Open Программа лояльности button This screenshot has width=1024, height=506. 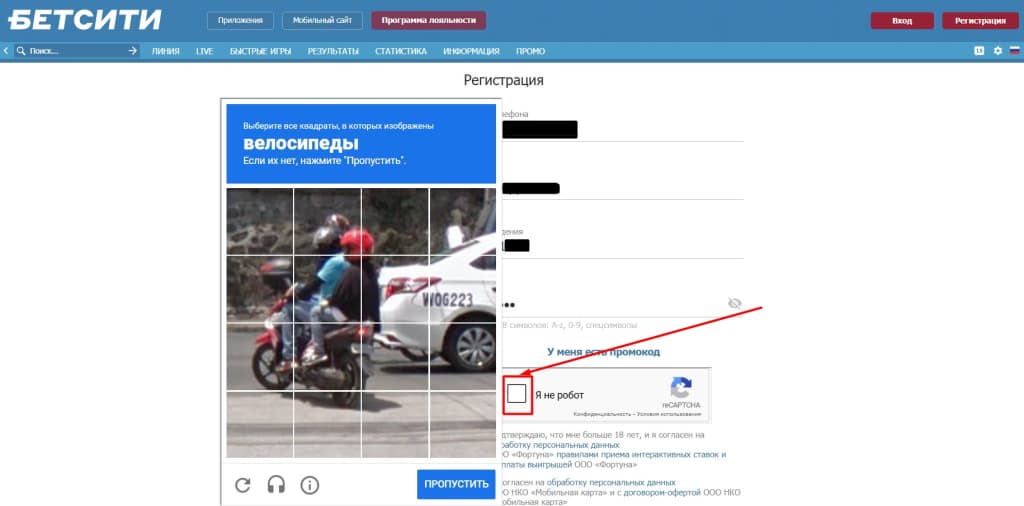pos(428,21)
